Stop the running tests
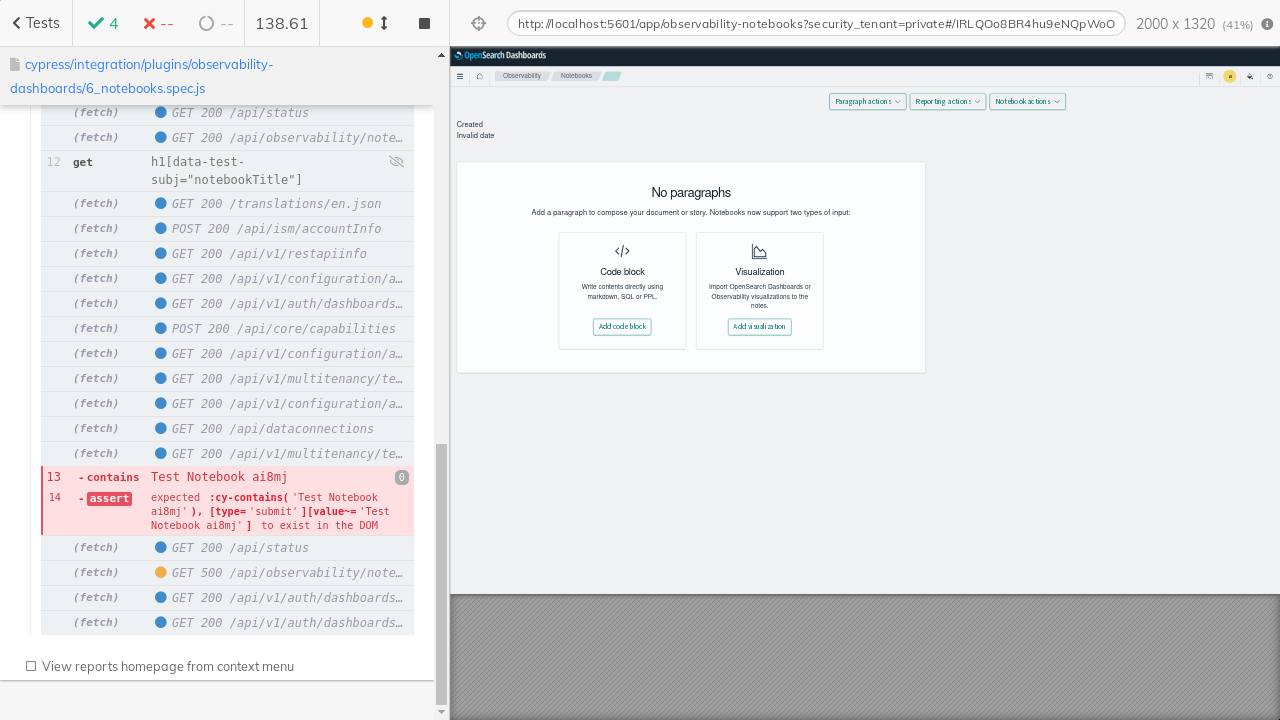 click(x=424, y=23)
